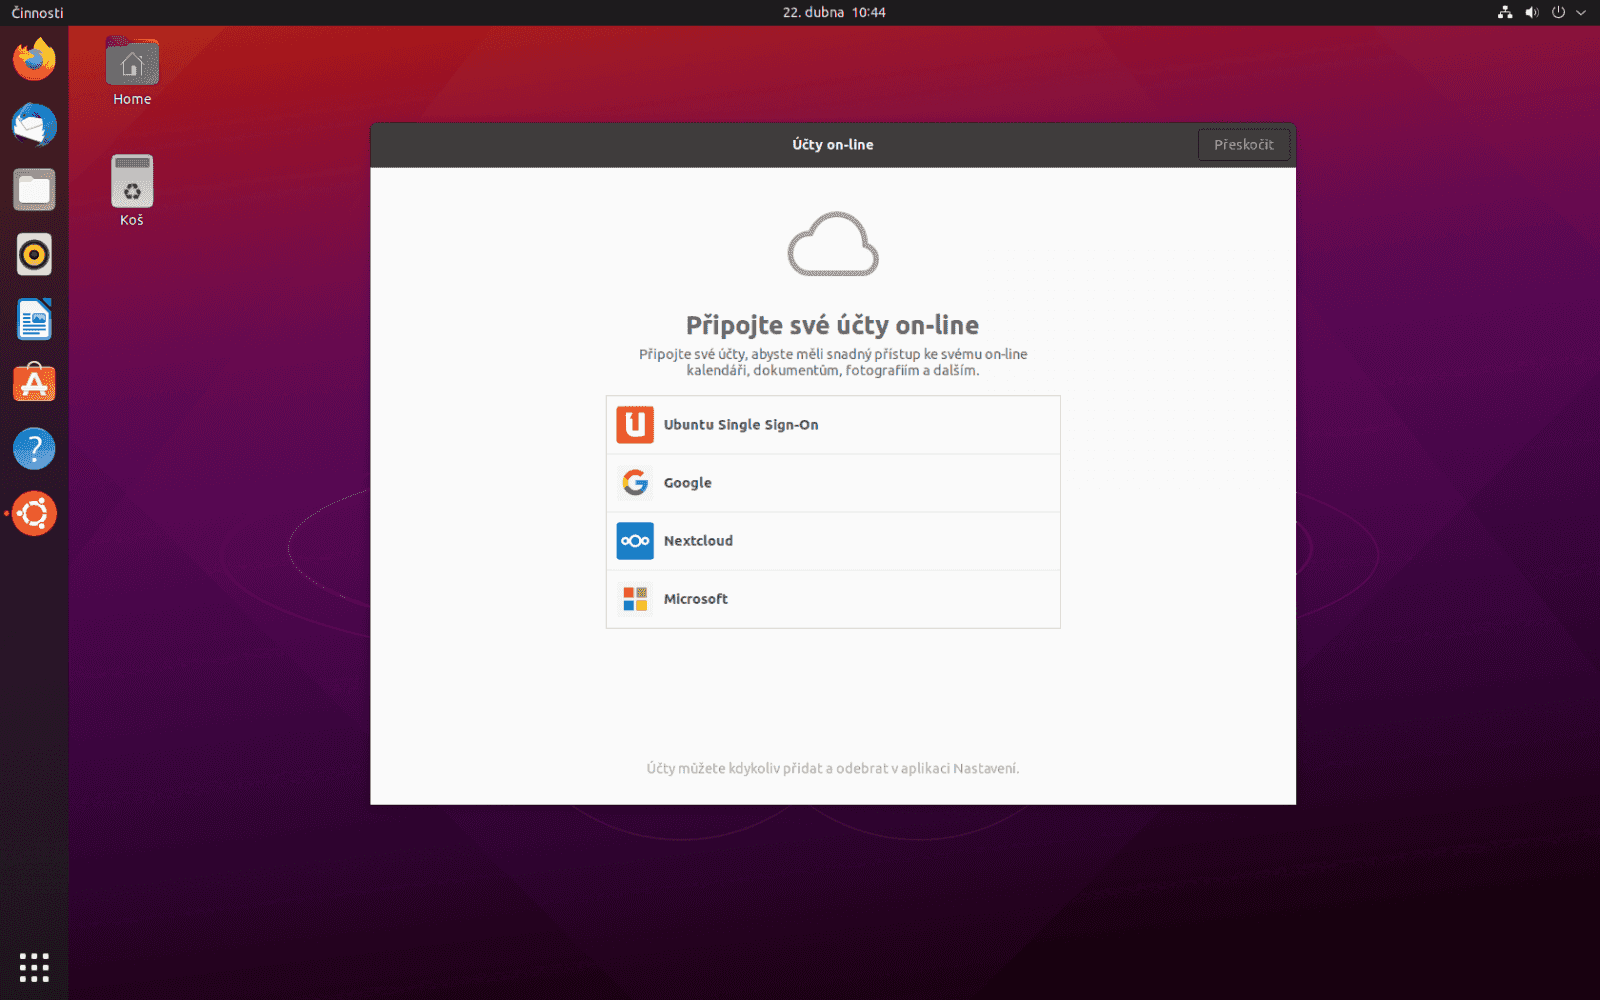Add a Microsoft account

click(x=832, y=598)
